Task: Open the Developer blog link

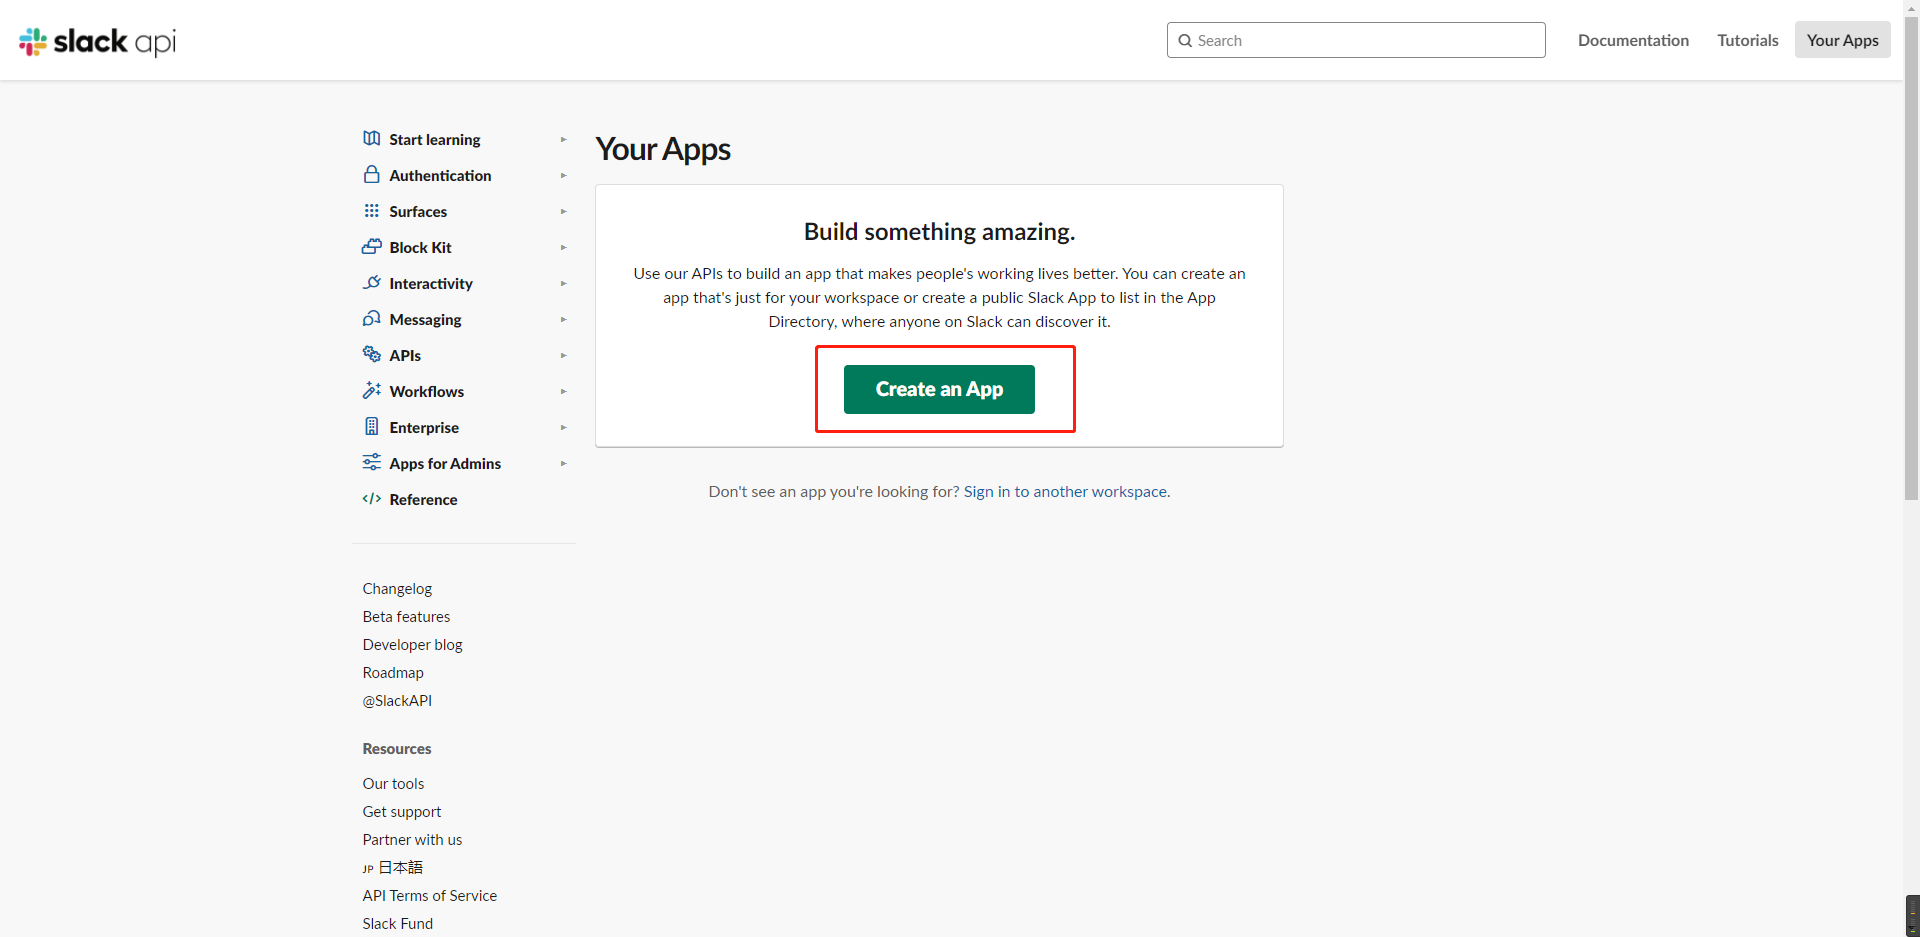Action: point(412,645)
